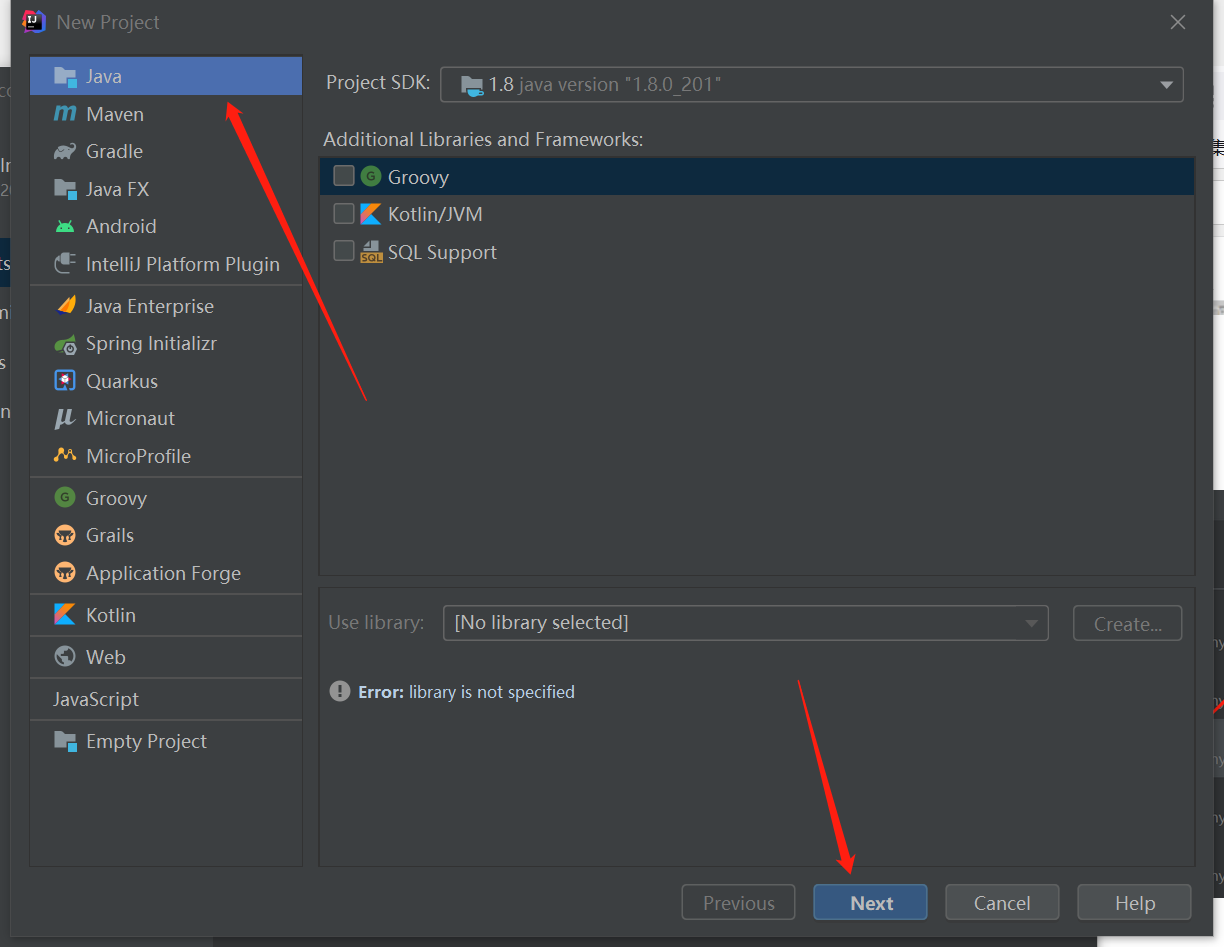Viewport: 1224px width, 947px height.
Task: Click the 'Kotlin/JVM' label text
Action: 435,214
